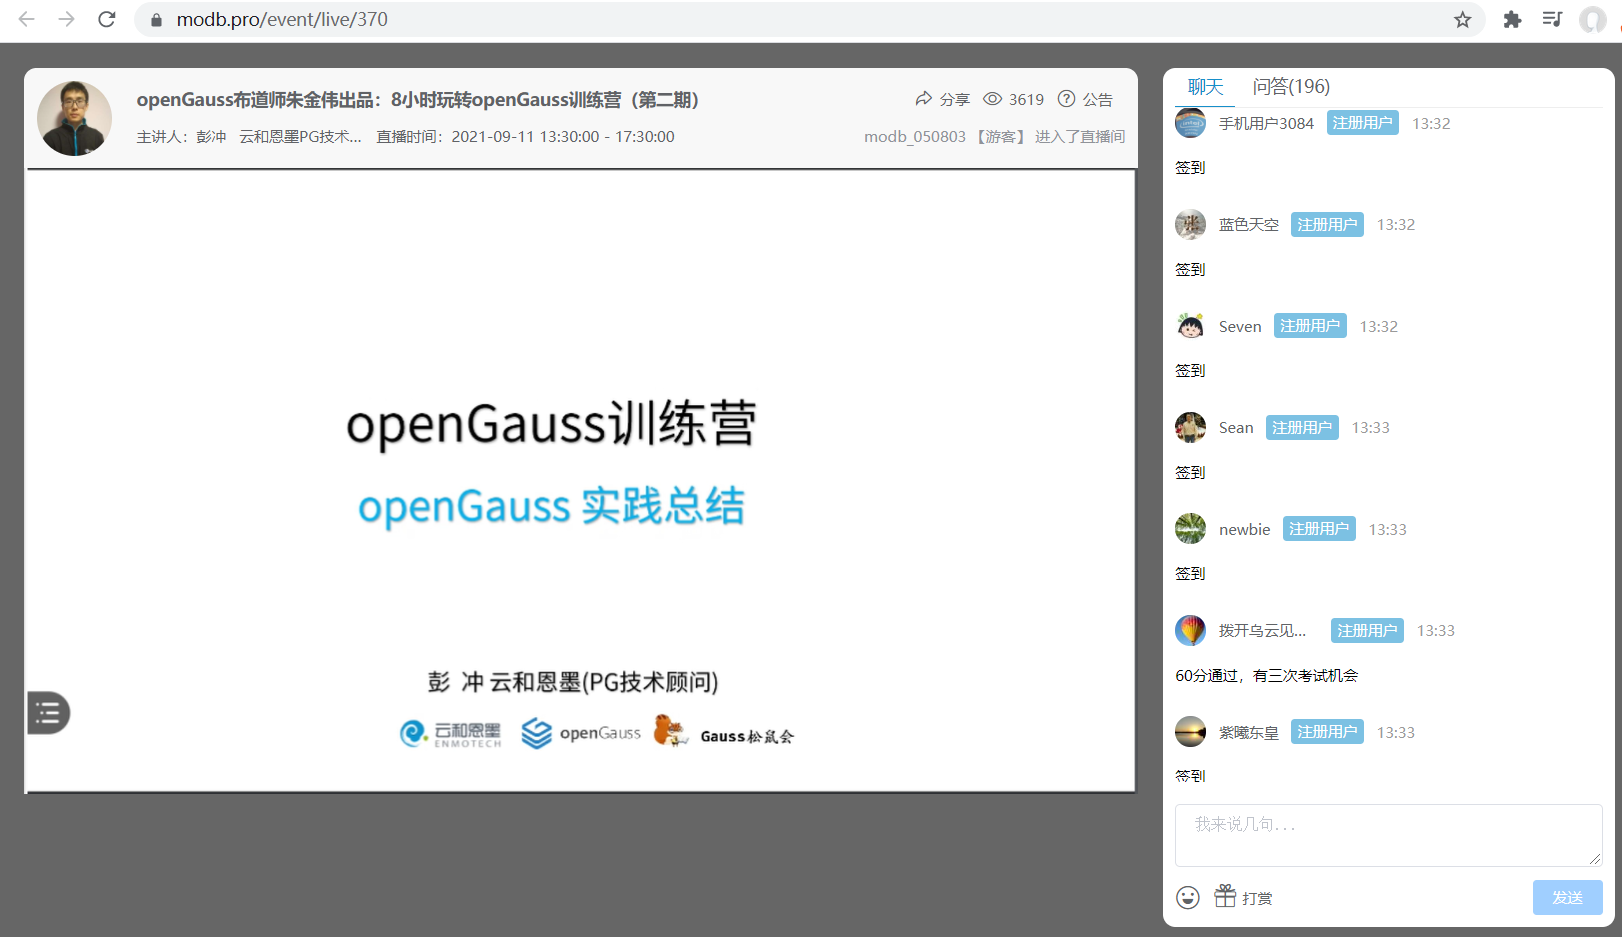Image resolution: width=1622 pixels, height=937 pixels.
Task: Bookmark this page with the star icon
Action: [x=1462, y=19]
